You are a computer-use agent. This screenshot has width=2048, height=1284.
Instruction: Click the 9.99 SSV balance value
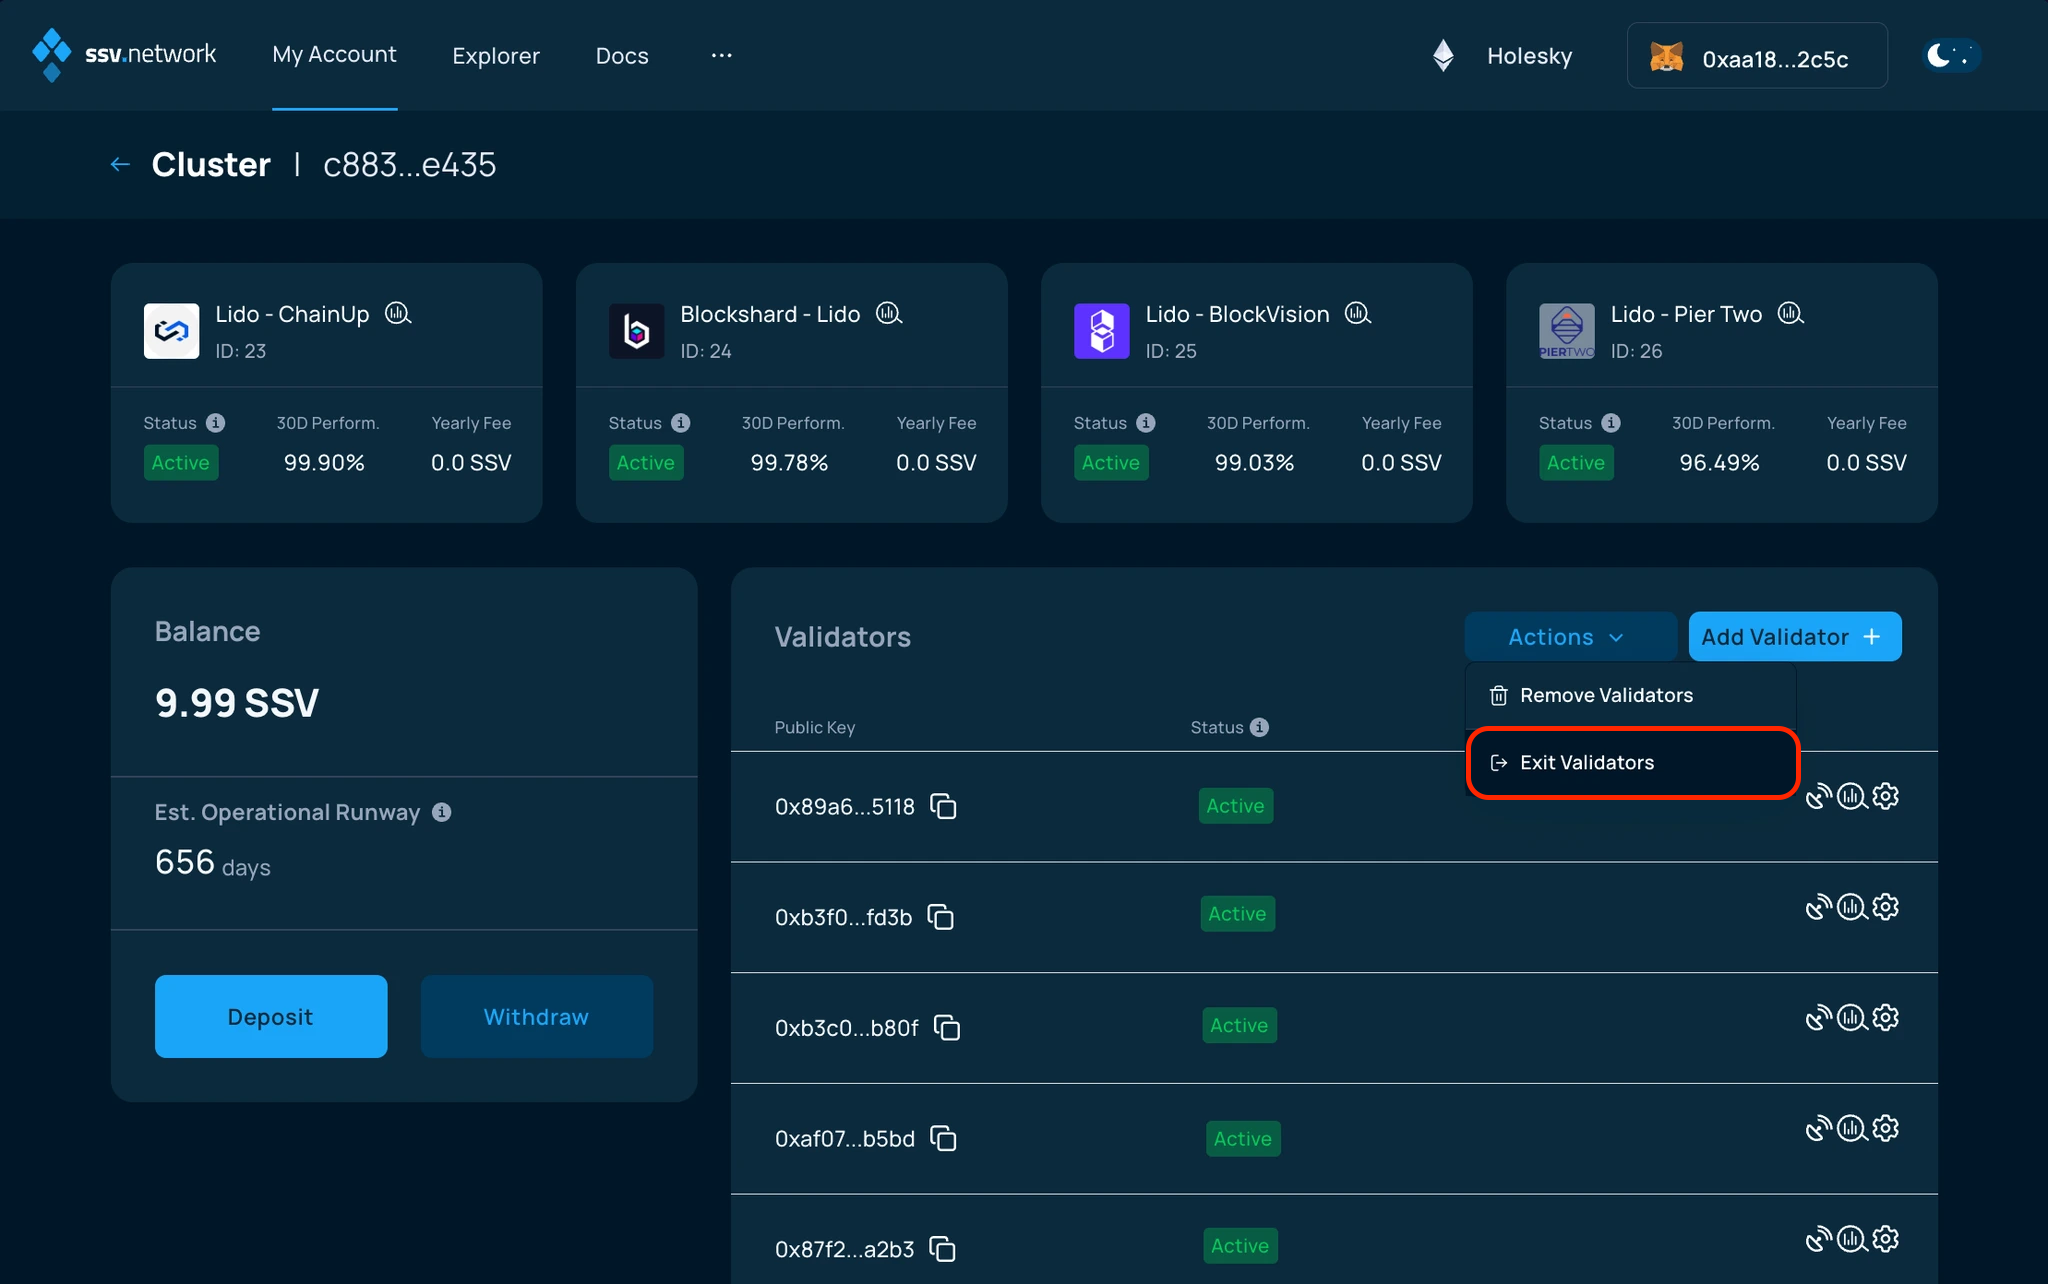(237, 703)
